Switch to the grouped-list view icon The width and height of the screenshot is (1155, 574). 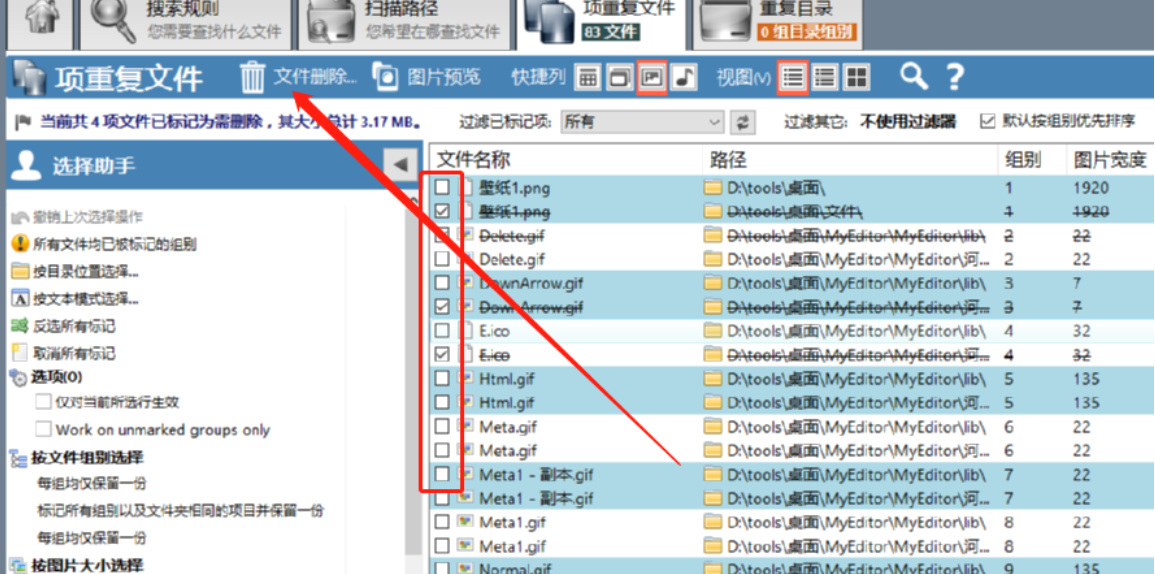point(825,77)
